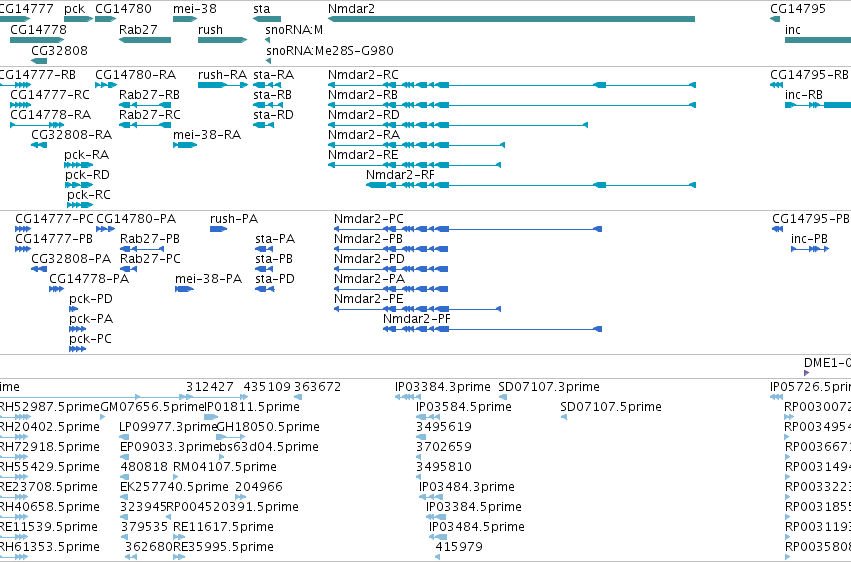Select the mei-38 gene label
This screenshot has width=851, height=562.
195,9
